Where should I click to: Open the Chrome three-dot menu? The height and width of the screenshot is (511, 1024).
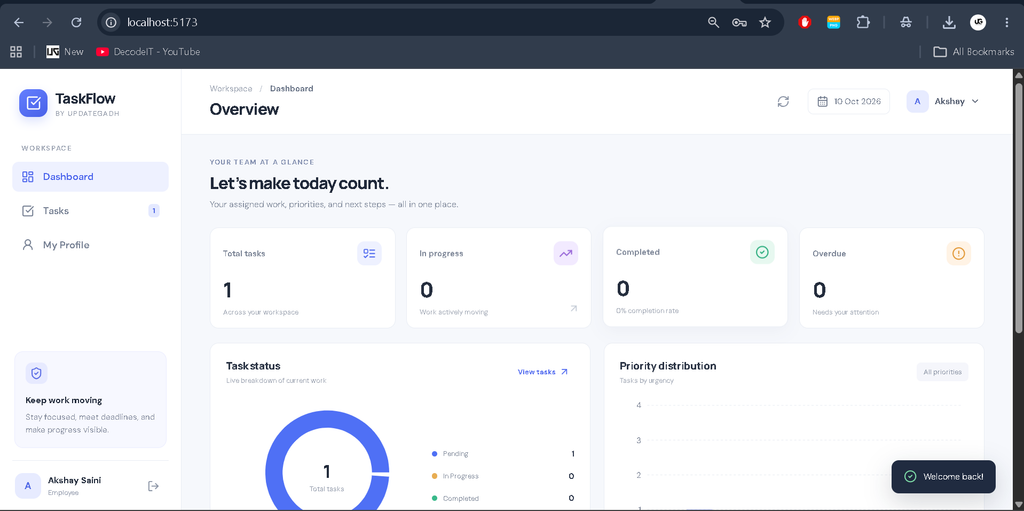pyautogui.click(x=1004, y=22)
